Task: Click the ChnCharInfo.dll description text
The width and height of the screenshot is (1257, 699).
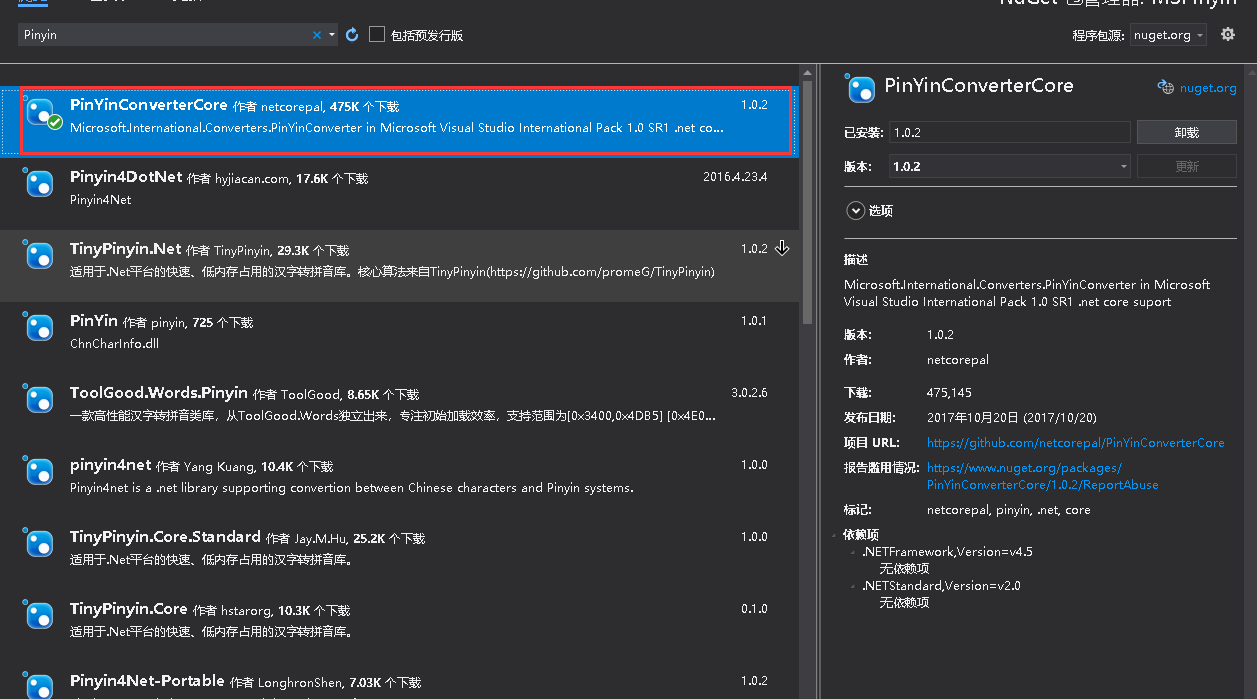Action: coord(114,344)
